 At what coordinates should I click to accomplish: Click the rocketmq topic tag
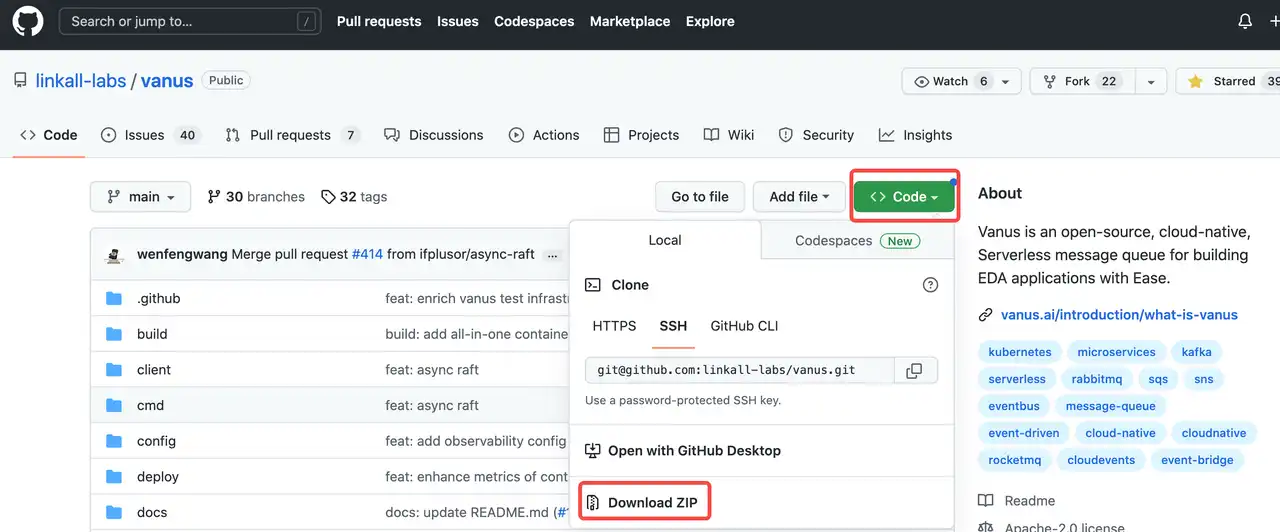coord(1015,460)
